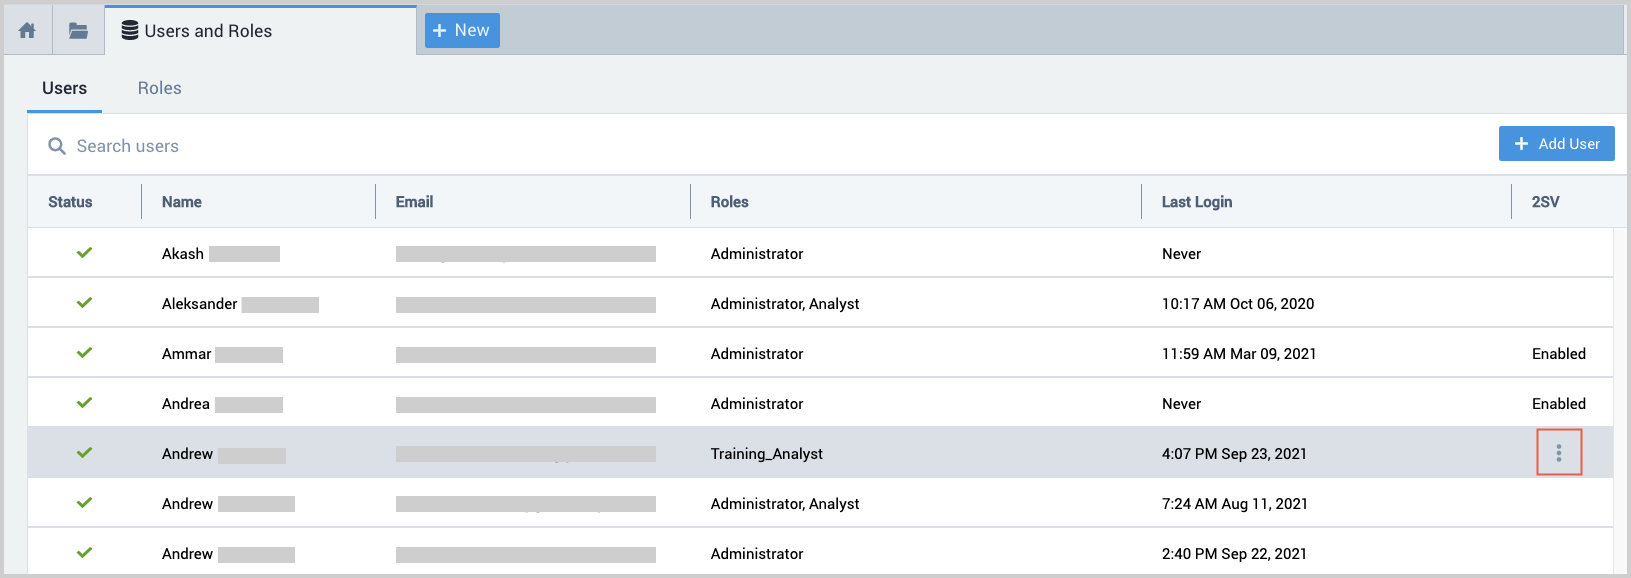Viewport: 1631px width, 578px height.
Task: Click the green checkmark for Akash
Action: click(x=85, y=253)
